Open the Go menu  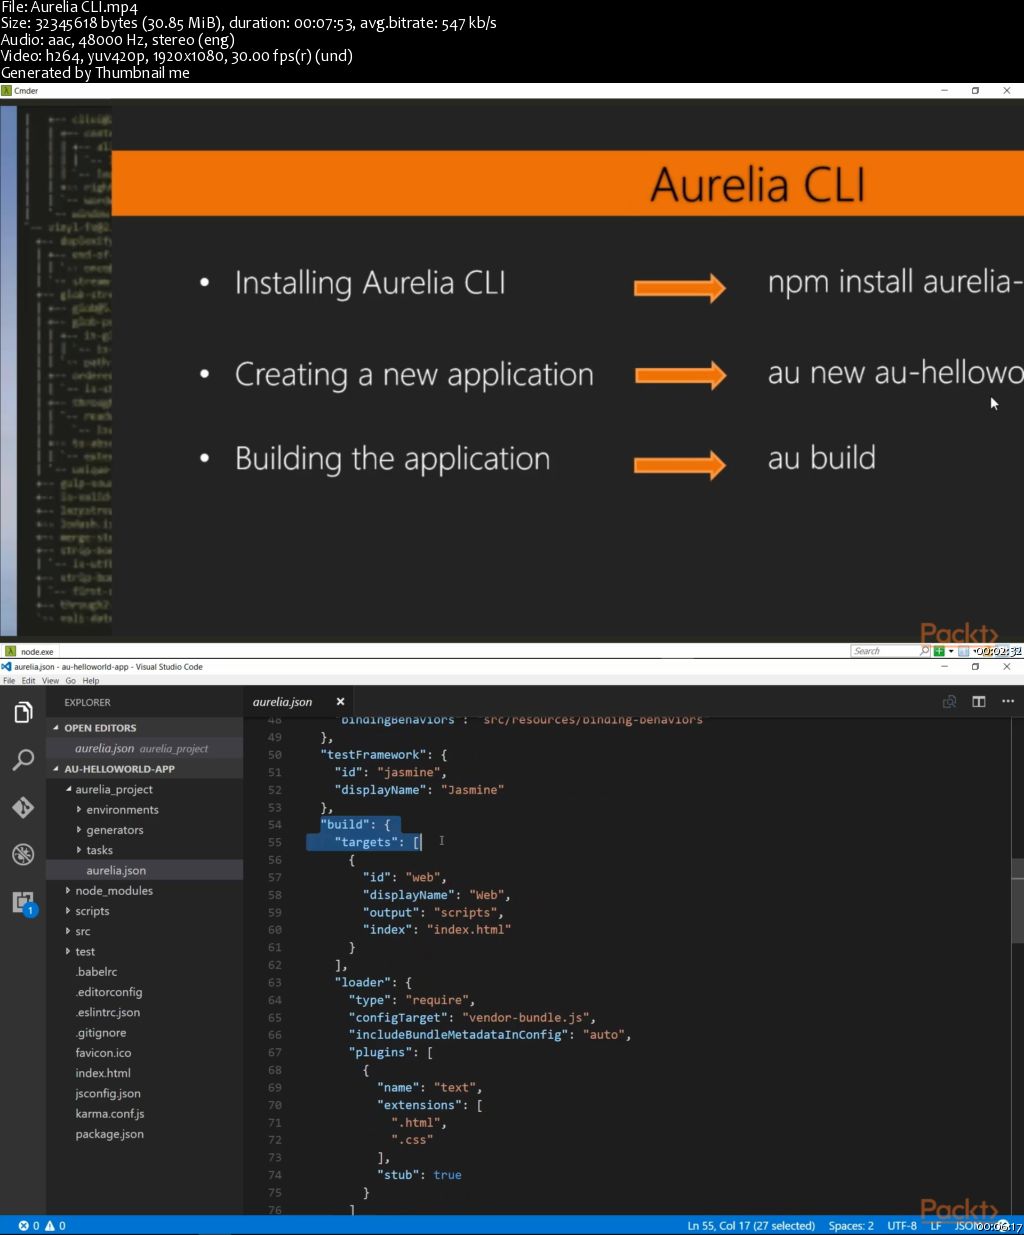point(70,681)
